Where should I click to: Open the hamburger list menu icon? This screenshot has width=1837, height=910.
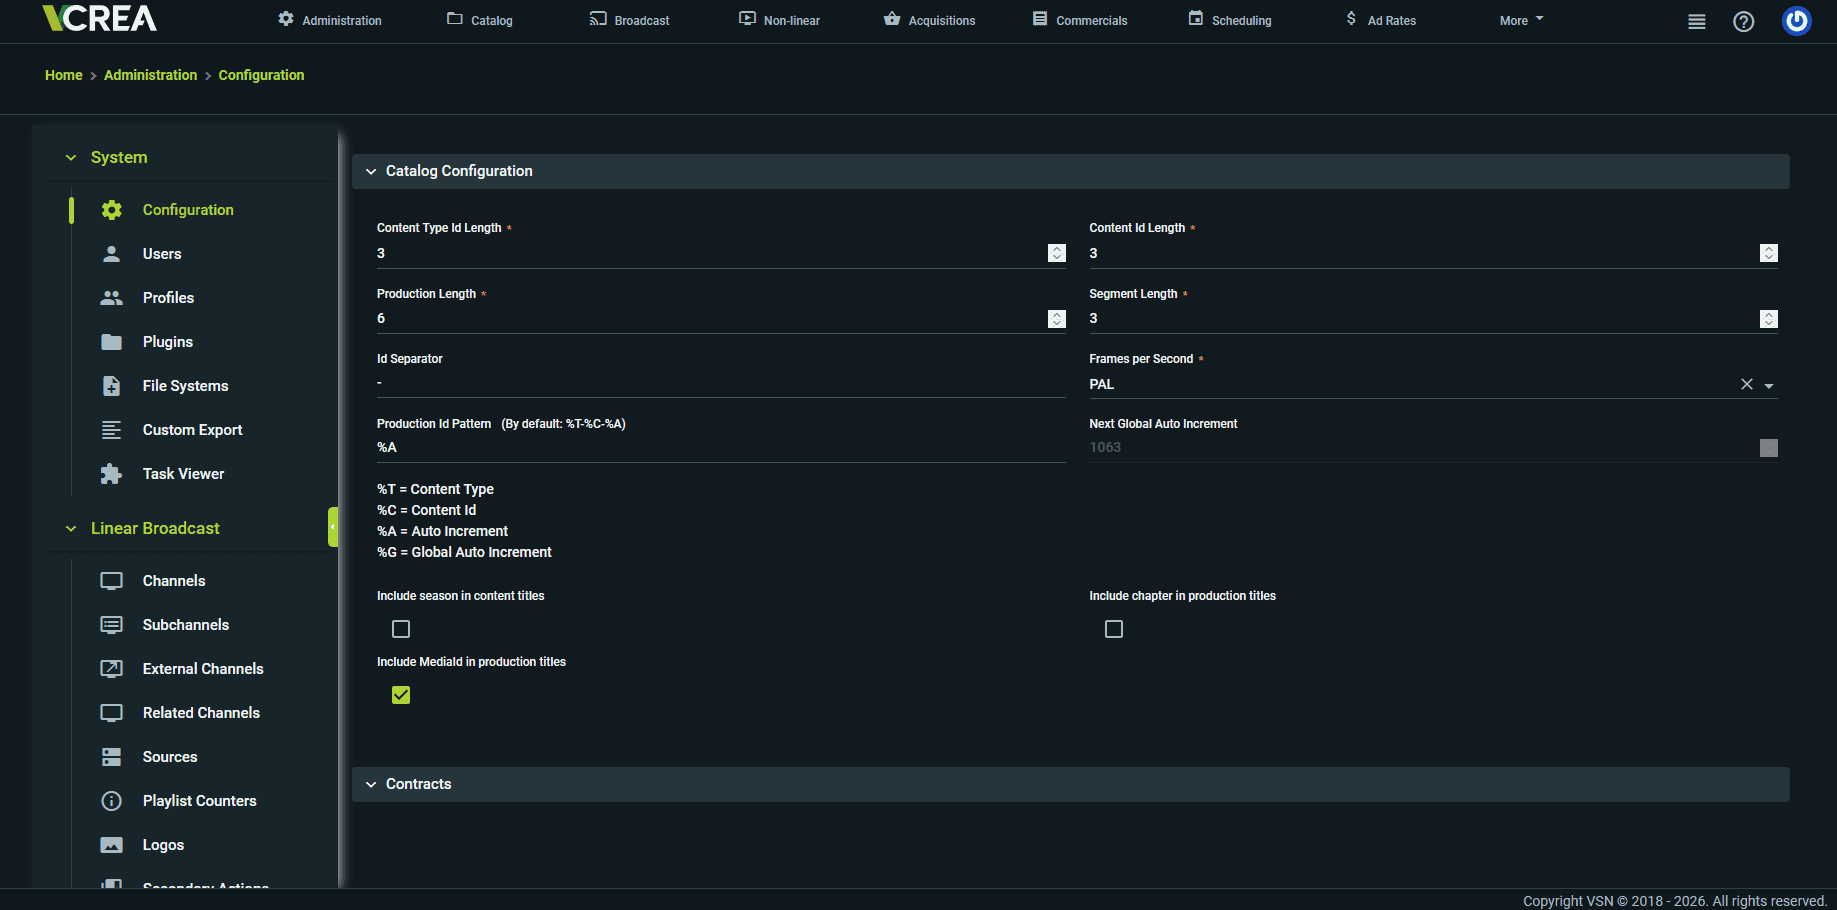coord(1697,21)
